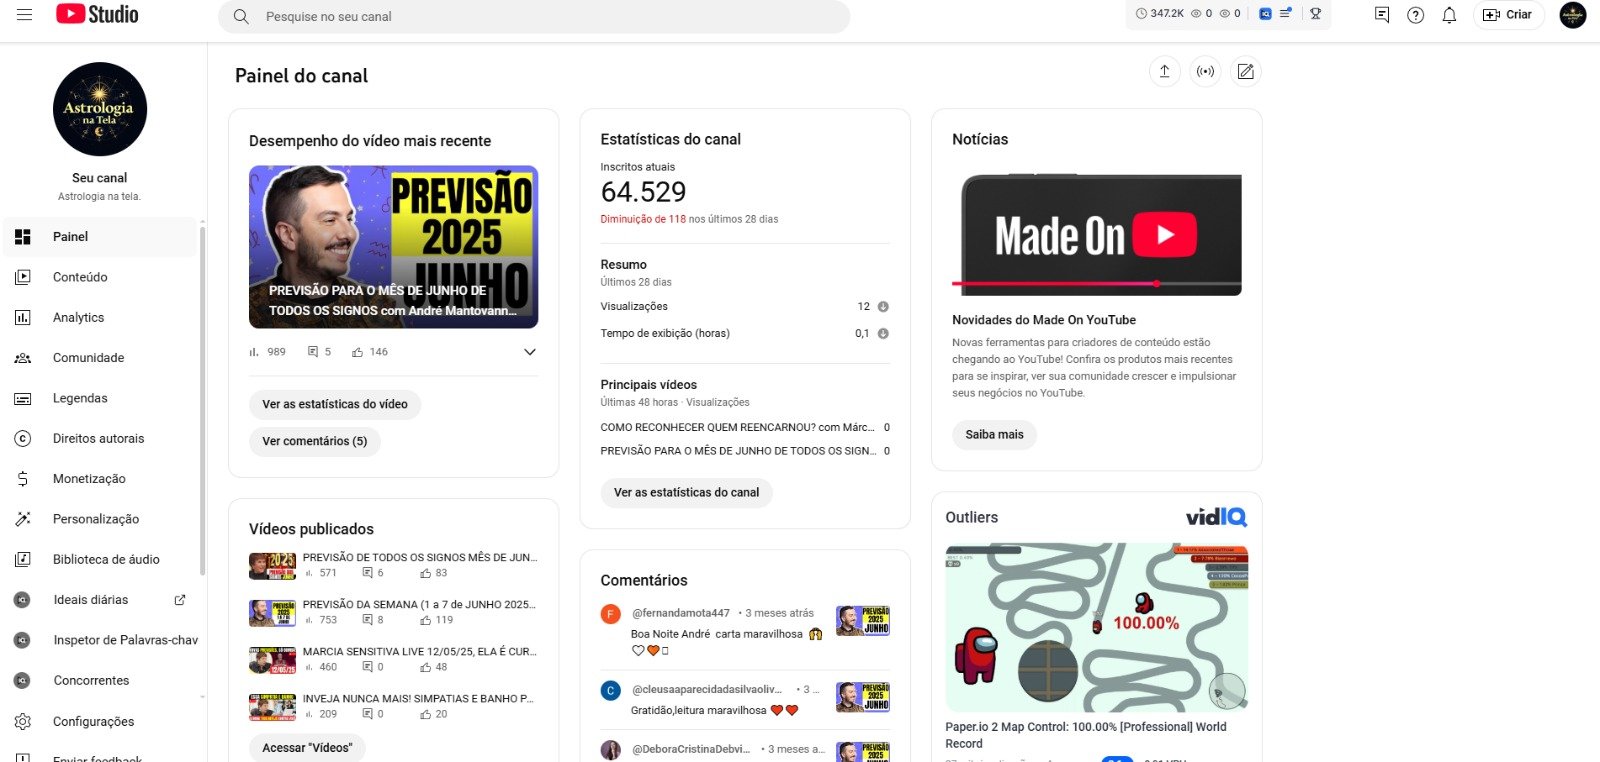Like the fernandamota447 comment with heart
The height and width of the screenshot is (762, 1600).
(x=638, y=651)
